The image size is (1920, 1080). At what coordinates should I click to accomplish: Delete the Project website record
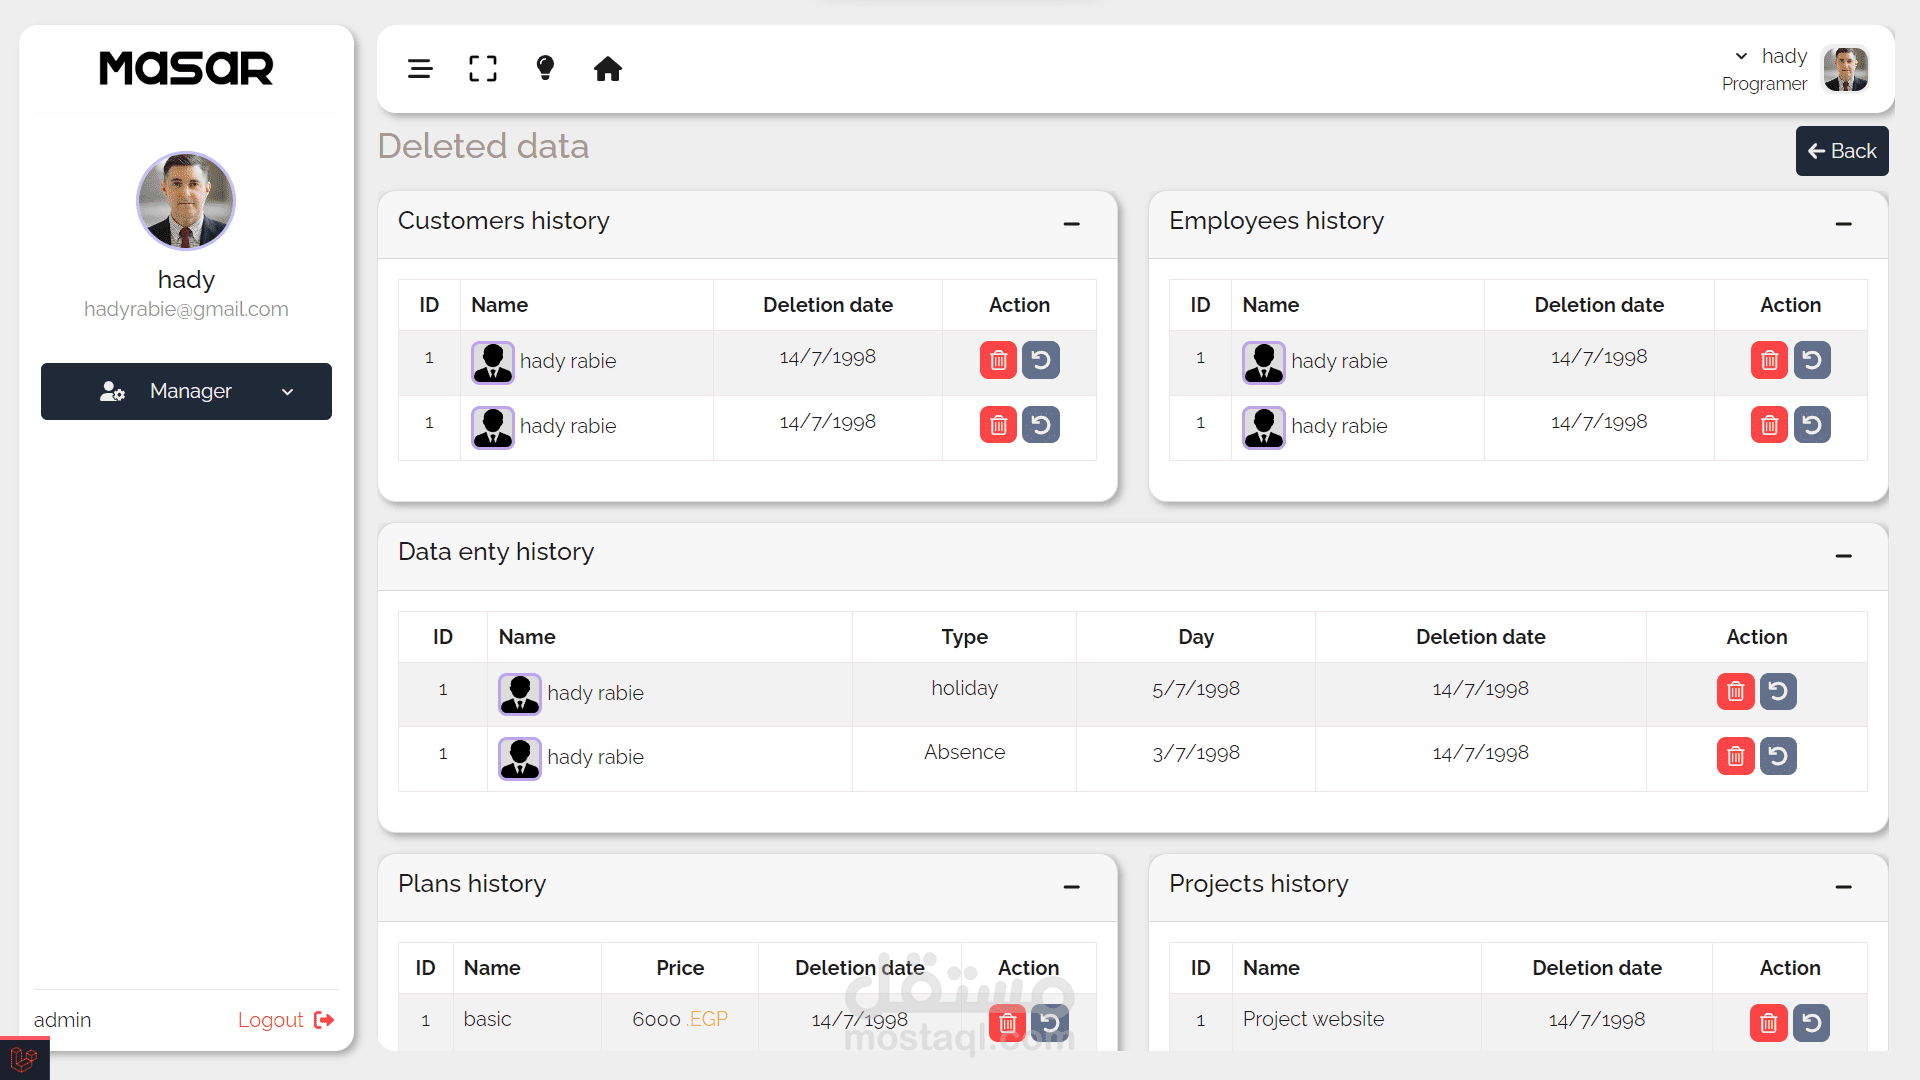coord(1768,1023)
